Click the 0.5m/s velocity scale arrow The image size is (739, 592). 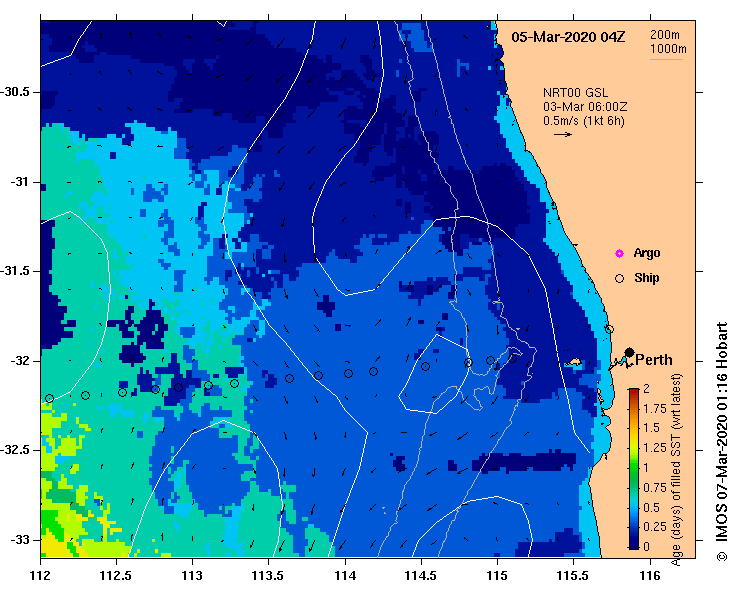tap(563, 134)
